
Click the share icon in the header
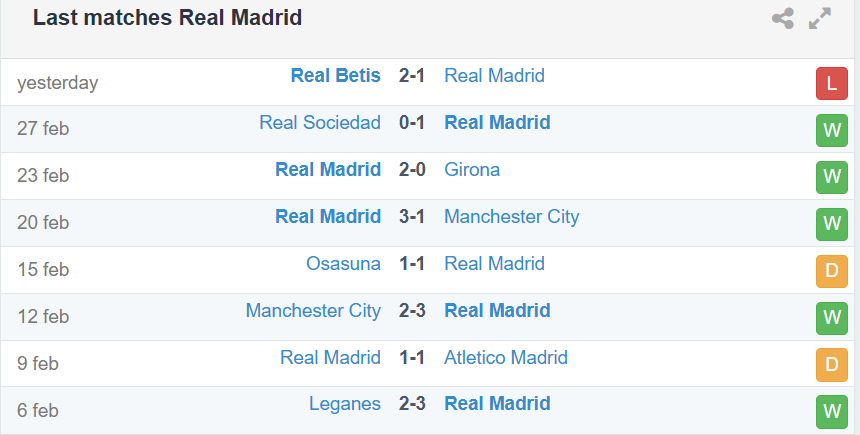click(783, 19)
